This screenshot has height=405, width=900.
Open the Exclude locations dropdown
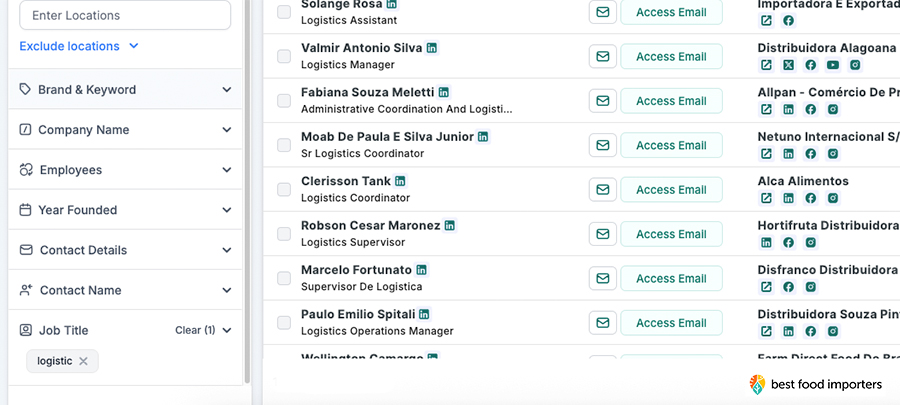[79, 46]
